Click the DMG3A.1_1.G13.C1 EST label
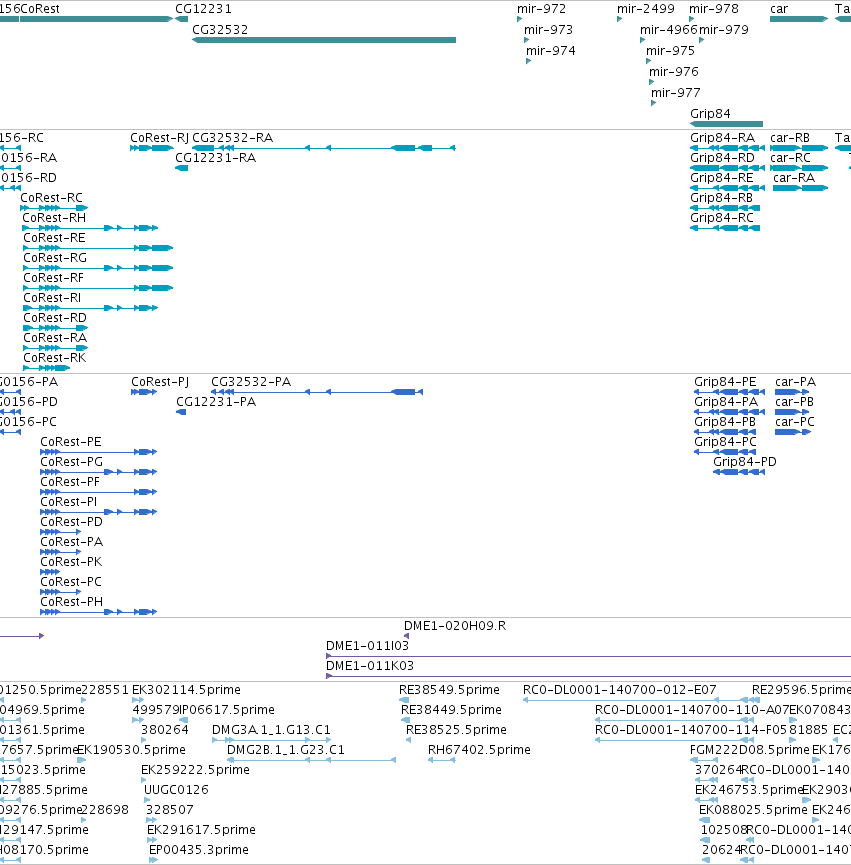This screenshot has width=851, height=865. click(x=271, y=730)
